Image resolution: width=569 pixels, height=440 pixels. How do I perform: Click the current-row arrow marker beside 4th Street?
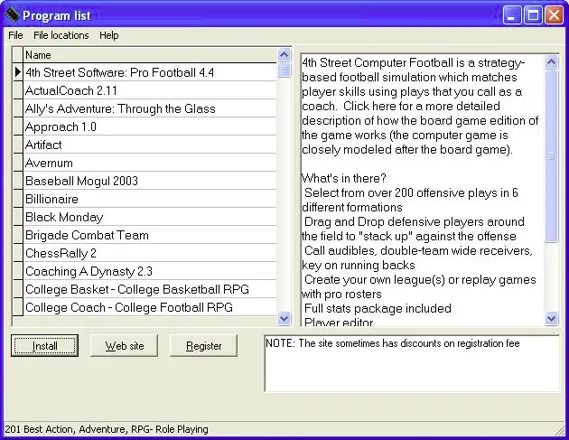tap(18, 72)
